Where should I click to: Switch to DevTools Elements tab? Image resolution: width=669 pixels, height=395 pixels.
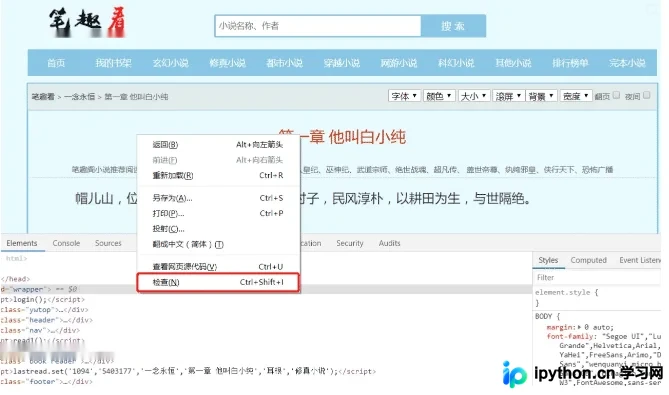point(22,243)
